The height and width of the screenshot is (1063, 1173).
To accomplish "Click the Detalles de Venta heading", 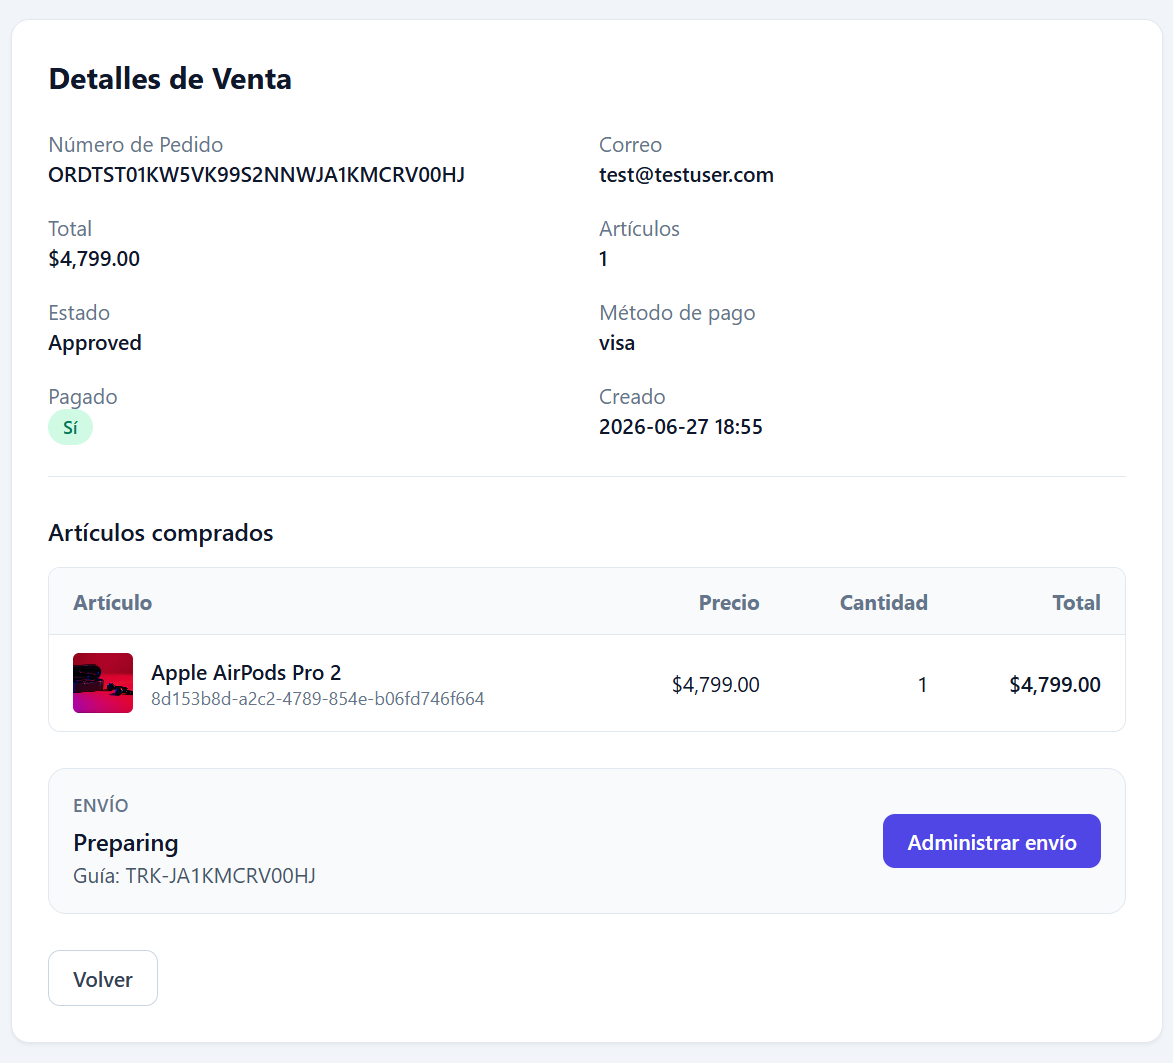I will click(x=170, y=79).
